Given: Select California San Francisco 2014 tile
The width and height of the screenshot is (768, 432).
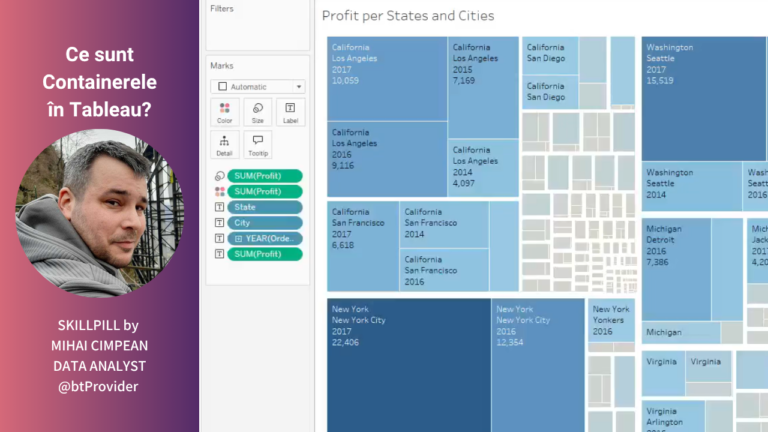Looking at the screenshot, I should pyautogui.click(x=444, y=224).
